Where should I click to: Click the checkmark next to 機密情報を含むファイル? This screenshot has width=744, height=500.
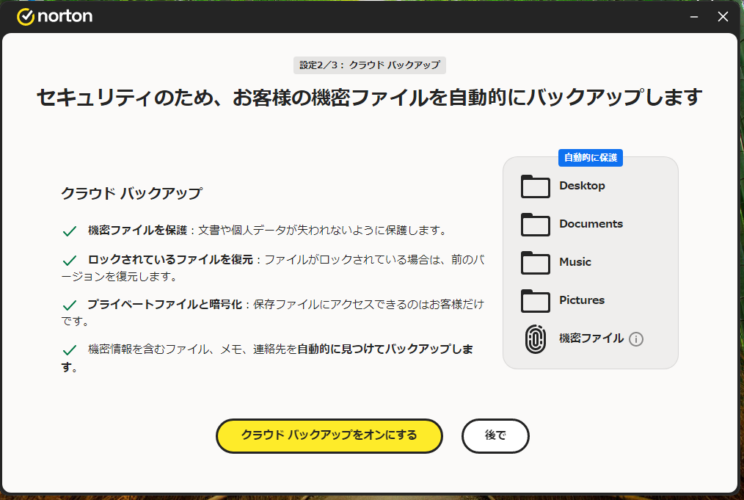tap(70, 350)
